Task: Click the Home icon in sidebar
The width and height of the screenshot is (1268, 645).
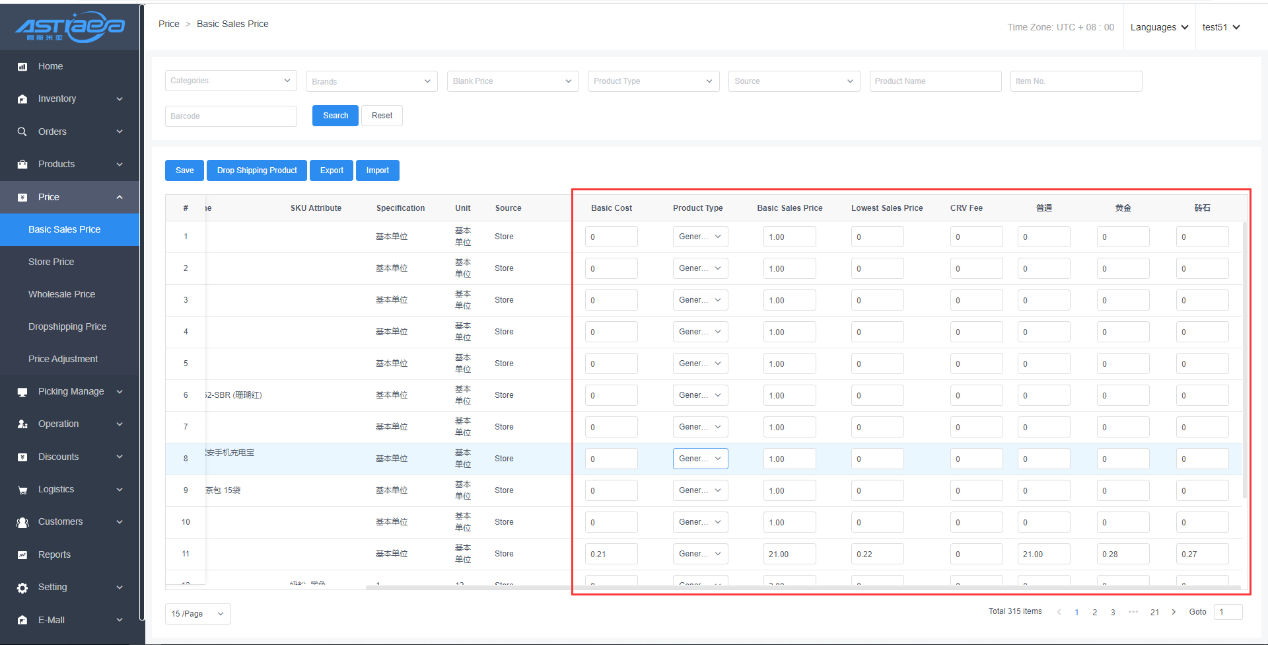Action: click(x=22, y=67)
